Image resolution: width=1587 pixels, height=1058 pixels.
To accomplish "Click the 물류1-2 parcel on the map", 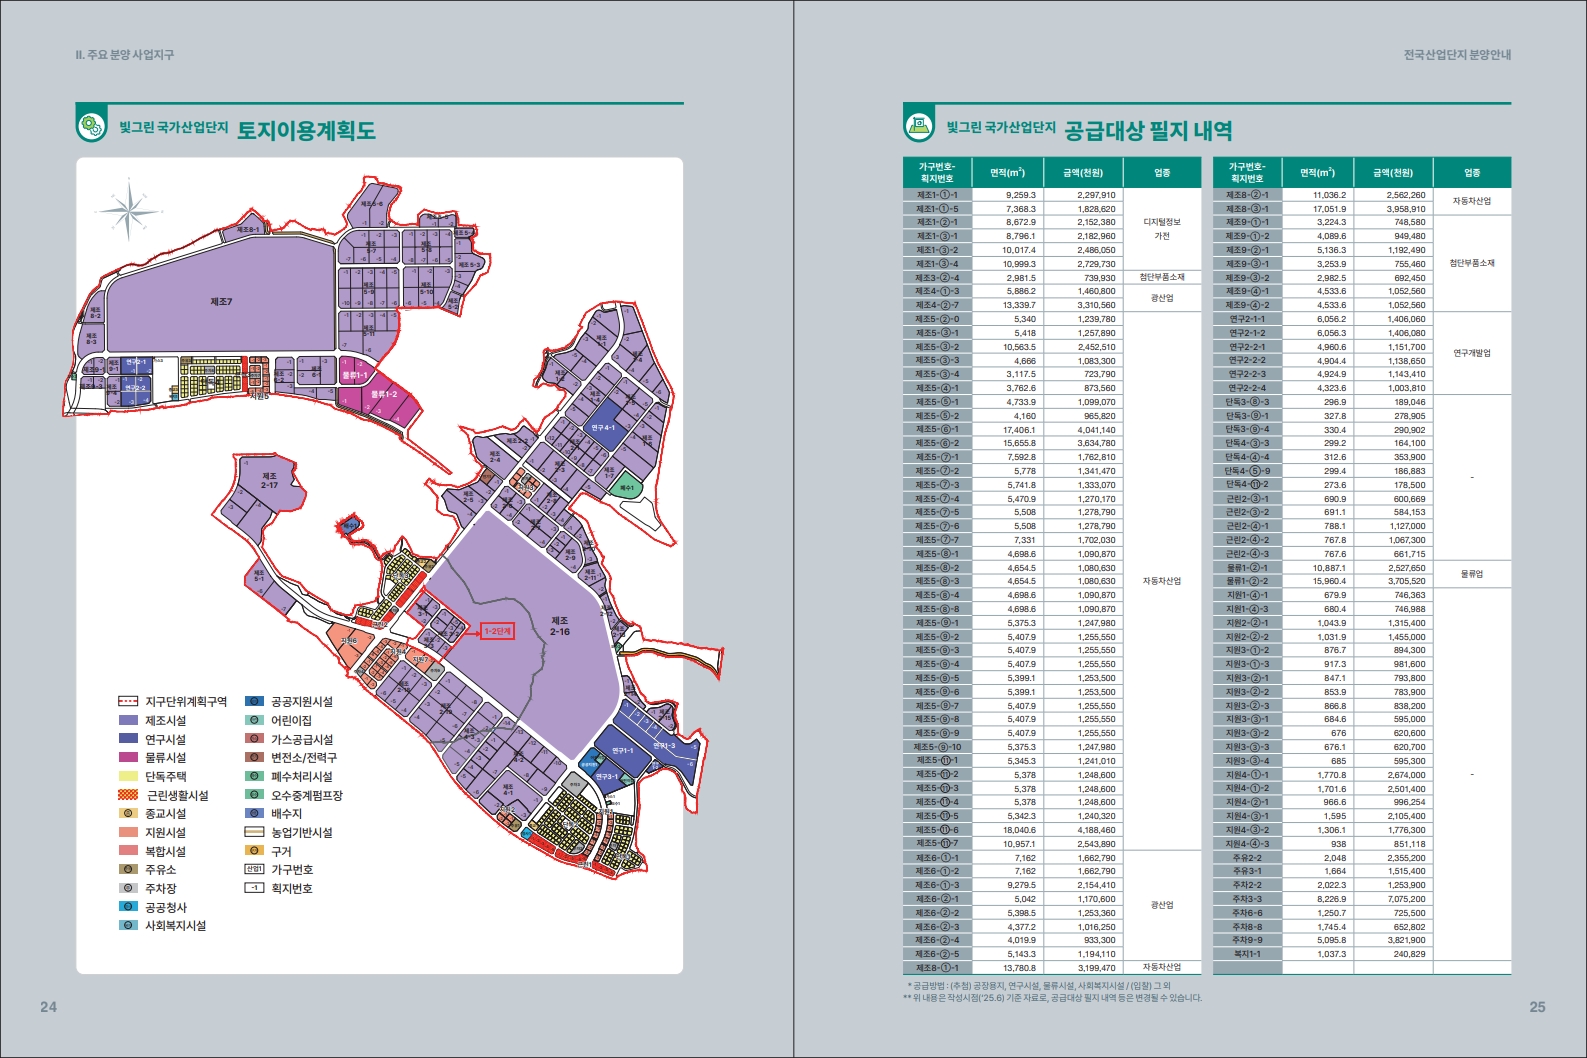I will (x=385, y=394).
